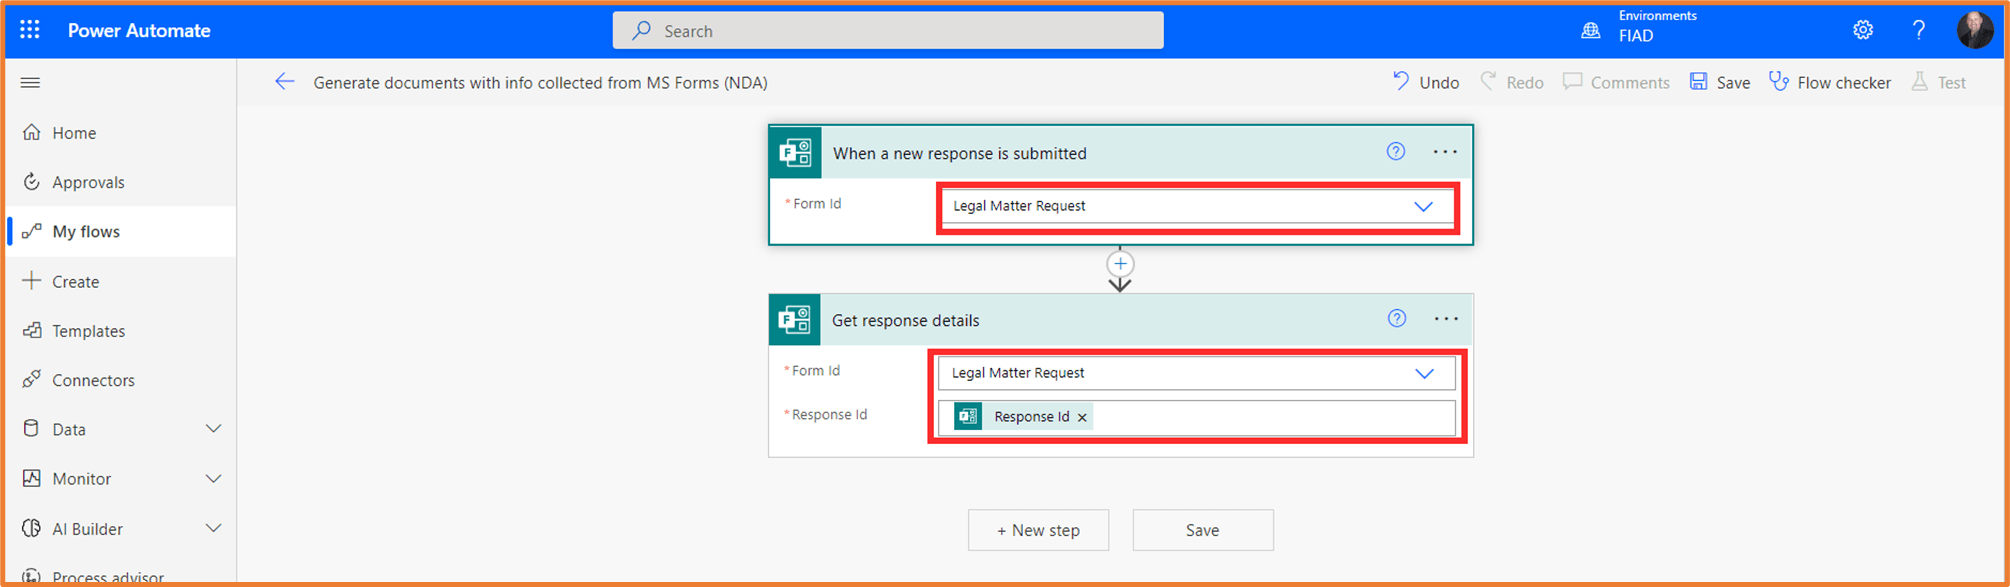
Task: Select the Response Id dynamic token
Action: point(1022,417)
